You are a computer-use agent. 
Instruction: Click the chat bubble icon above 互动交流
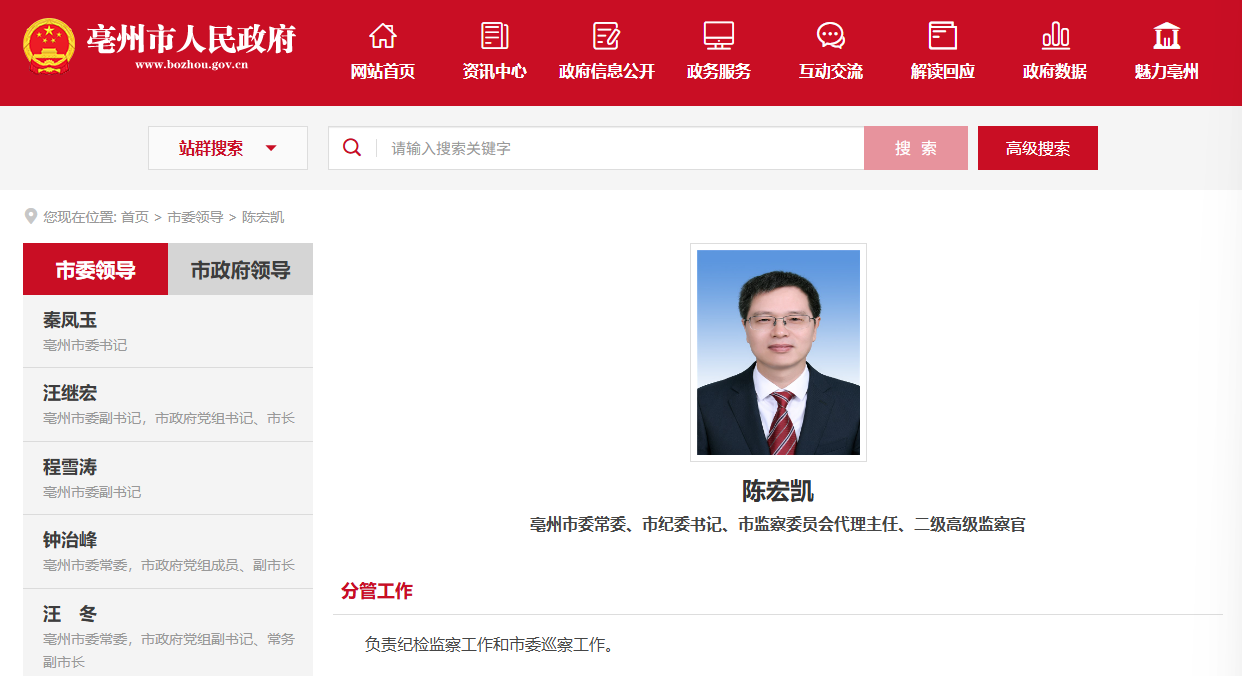click(831, 36)
